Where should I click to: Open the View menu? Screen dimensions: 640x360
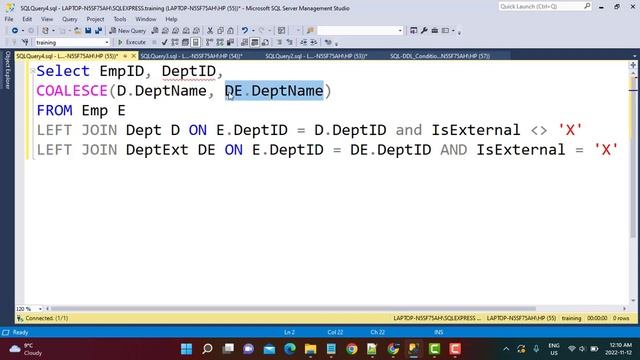47,19
